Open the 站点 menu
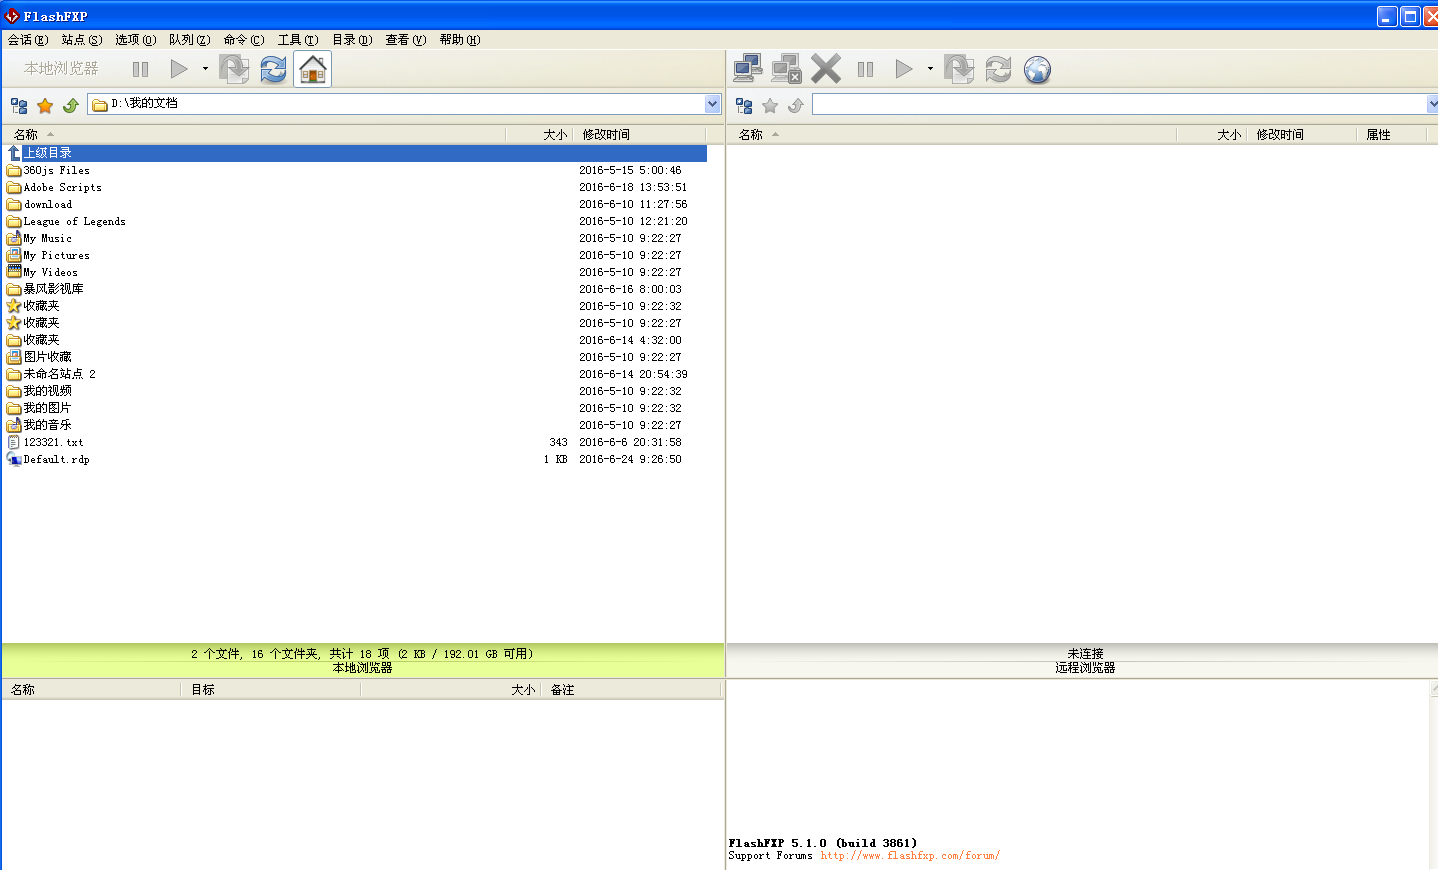1438x870 pixels. [80, 40]
